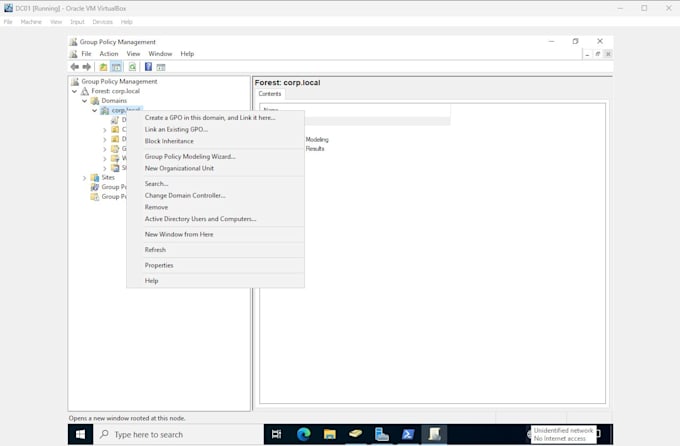Viewport: 680px width, 446px height.
Task: Open the Help menu in Group Policy Management
Action: point(187,54)
